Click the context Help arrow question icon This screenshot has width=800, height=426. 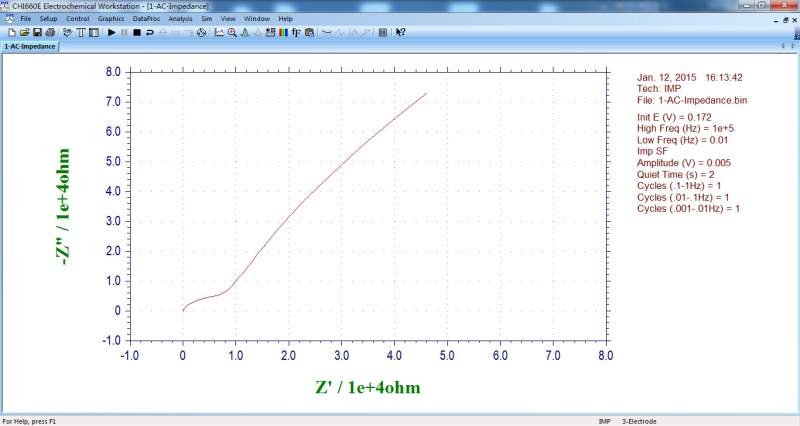[x=401, y=32]
